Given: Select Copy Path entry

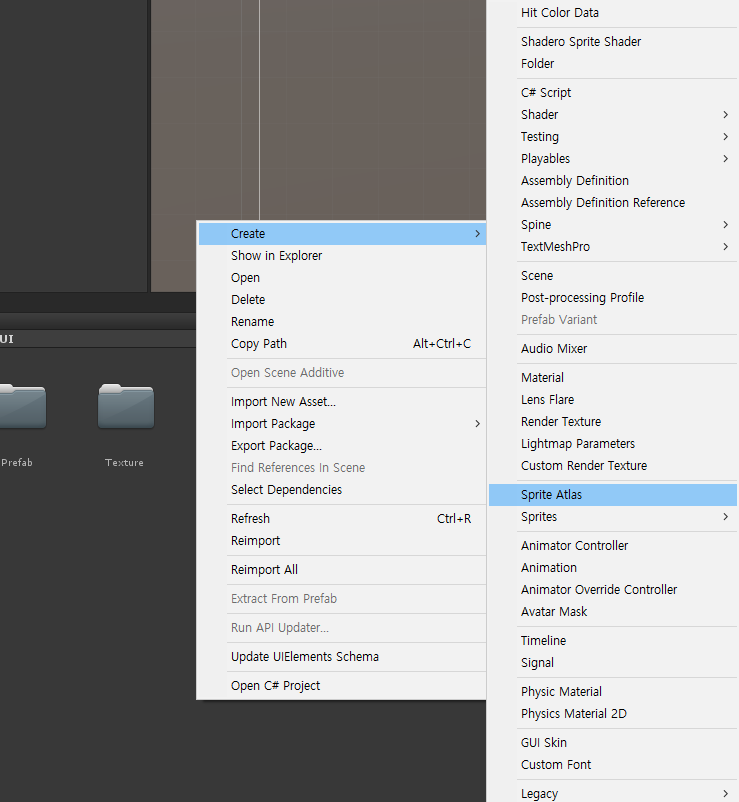Looking at the screenshot, I should (x=342, y=344).
